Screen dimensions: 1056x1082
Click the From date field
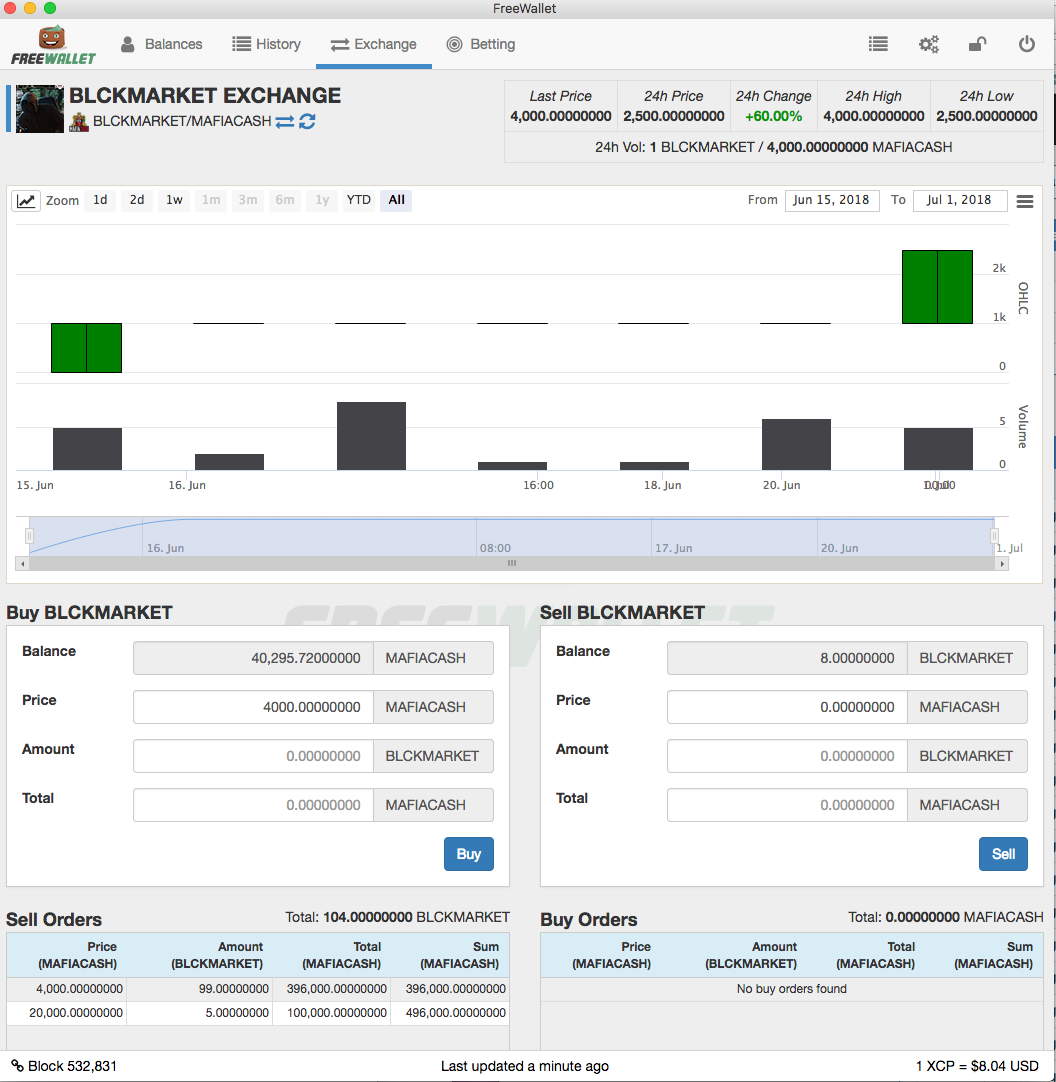pos(832,200)
